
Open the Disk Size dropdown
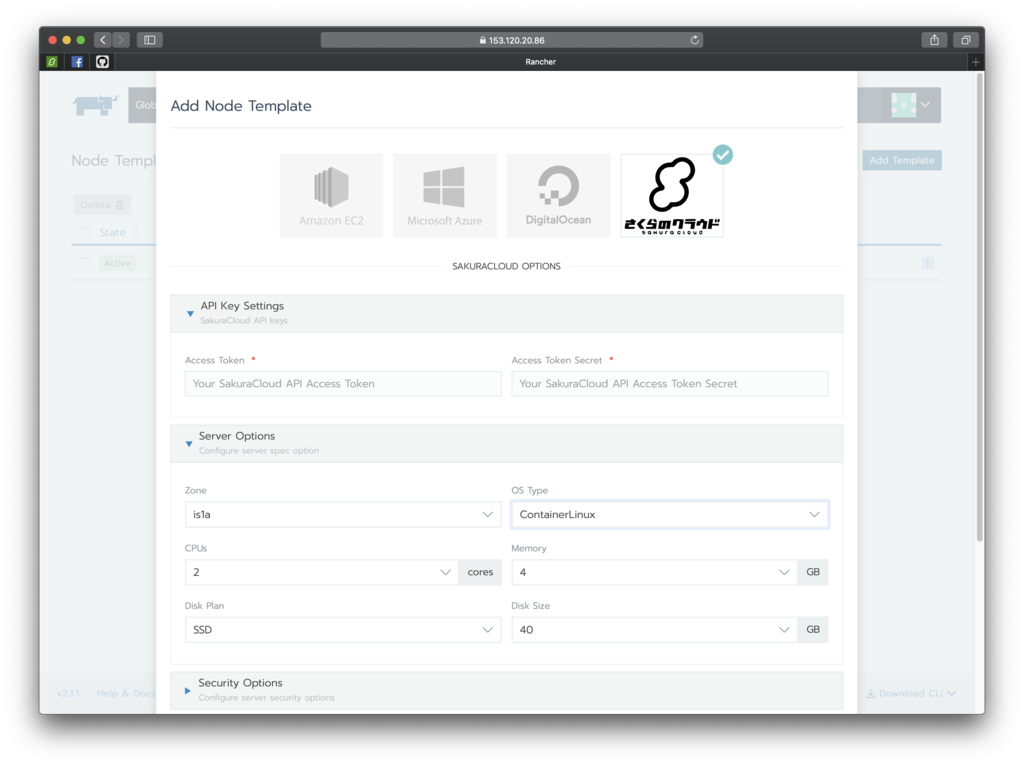click(654, 630)
